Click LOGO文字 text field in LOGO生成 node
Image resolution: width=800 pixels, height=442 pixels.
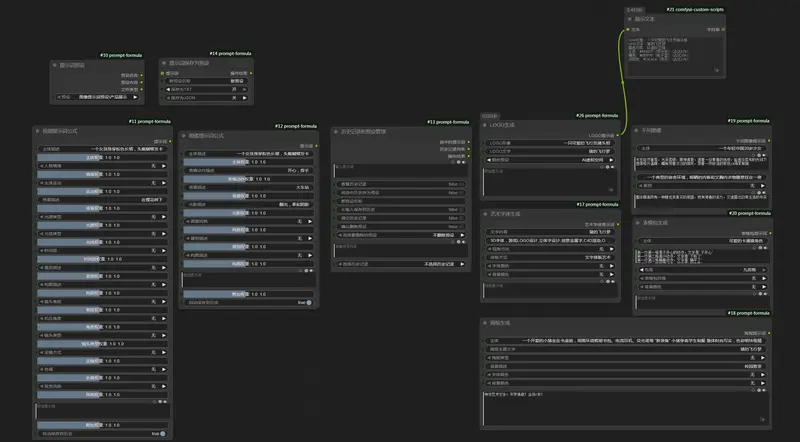[550, 152]
